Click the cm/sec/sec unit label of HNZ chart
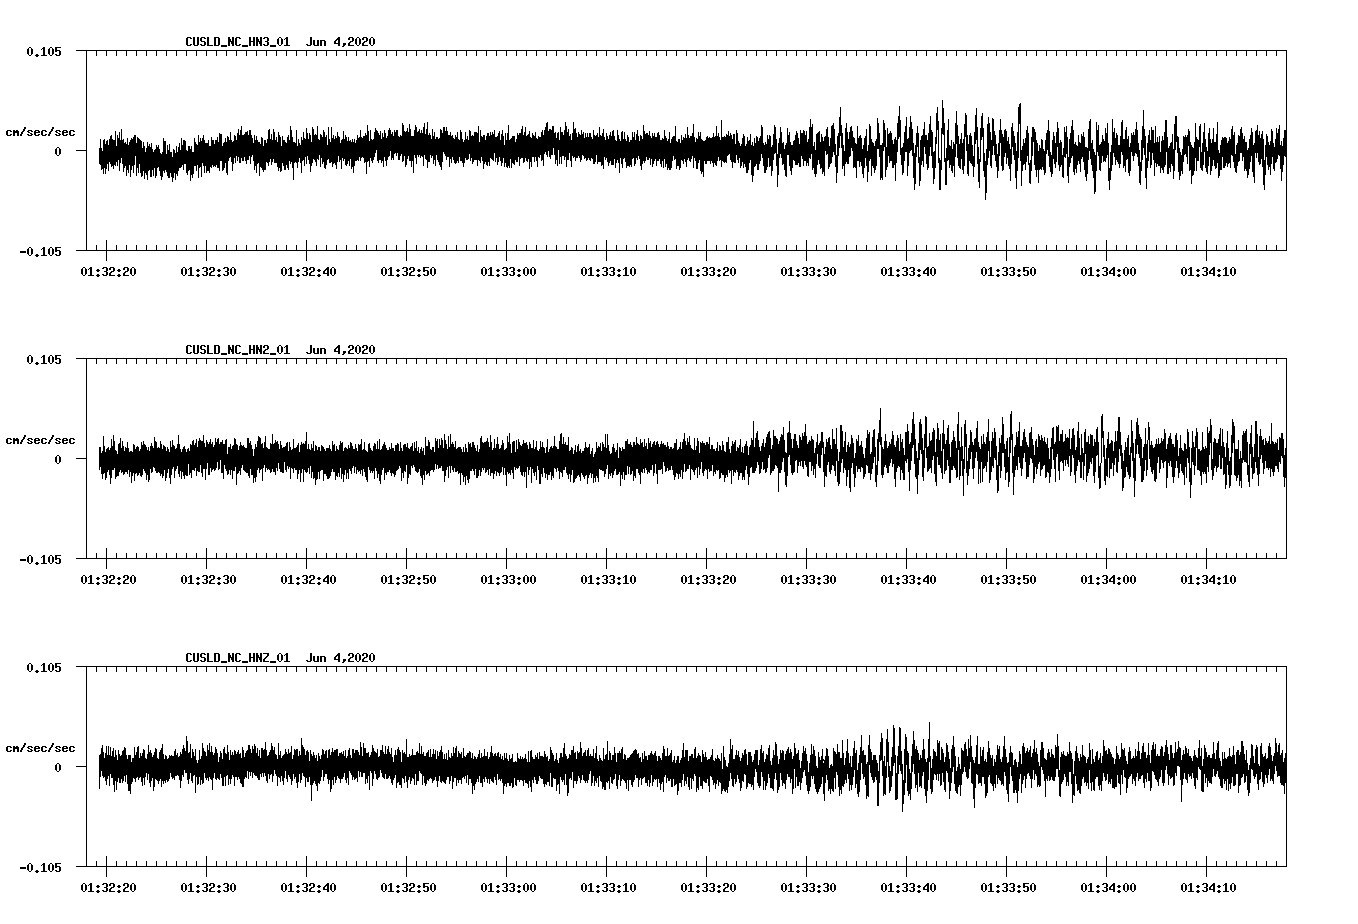The width and height of the screenshot is (1358, 924). point(40,748)
